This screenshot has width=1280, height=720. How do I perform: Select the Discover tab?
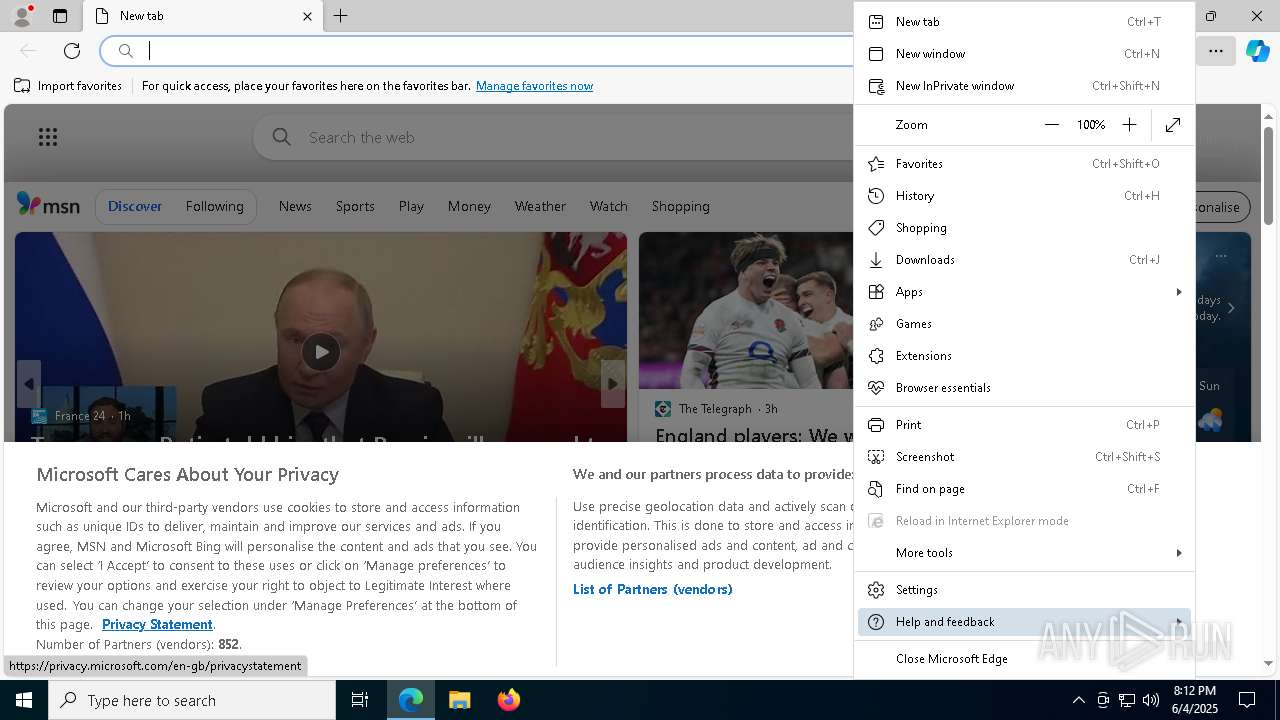pyautogui.click(x=135, y=206)
